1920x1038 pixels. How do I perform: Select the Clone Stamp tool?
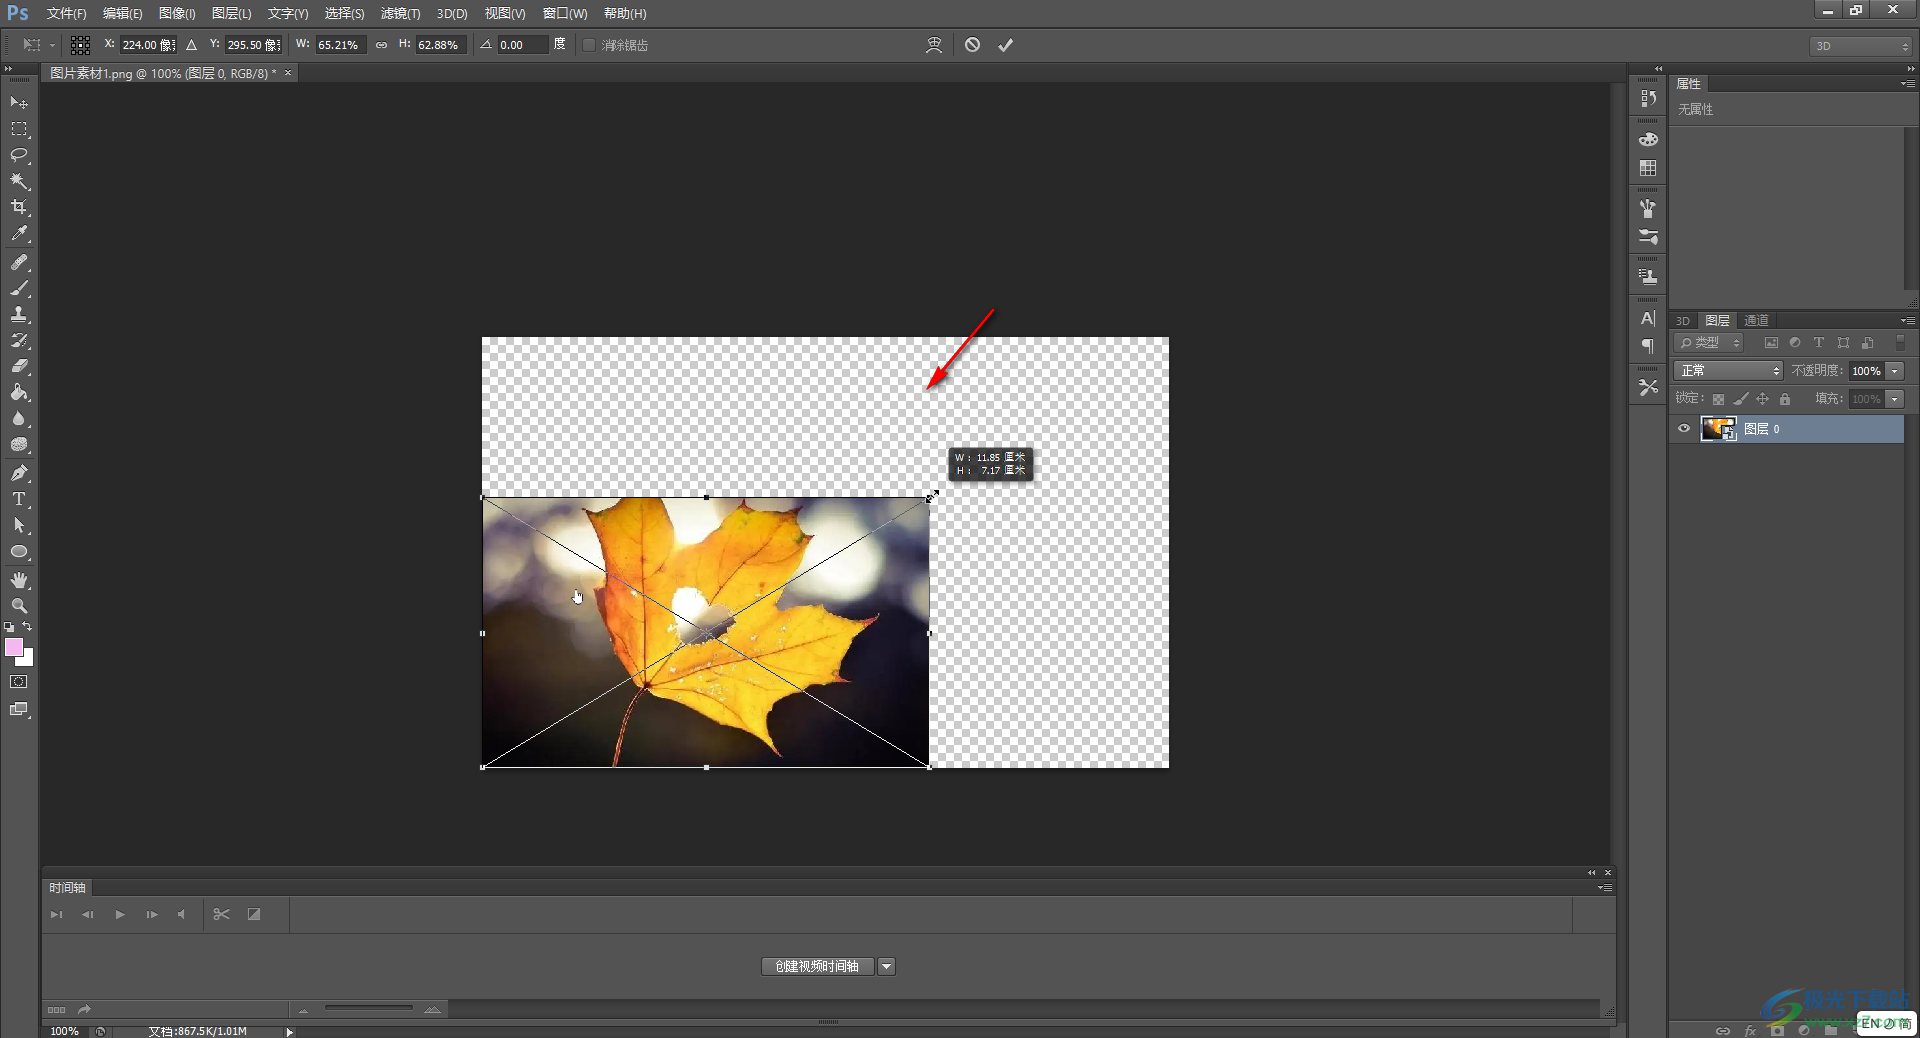point(19,314)
